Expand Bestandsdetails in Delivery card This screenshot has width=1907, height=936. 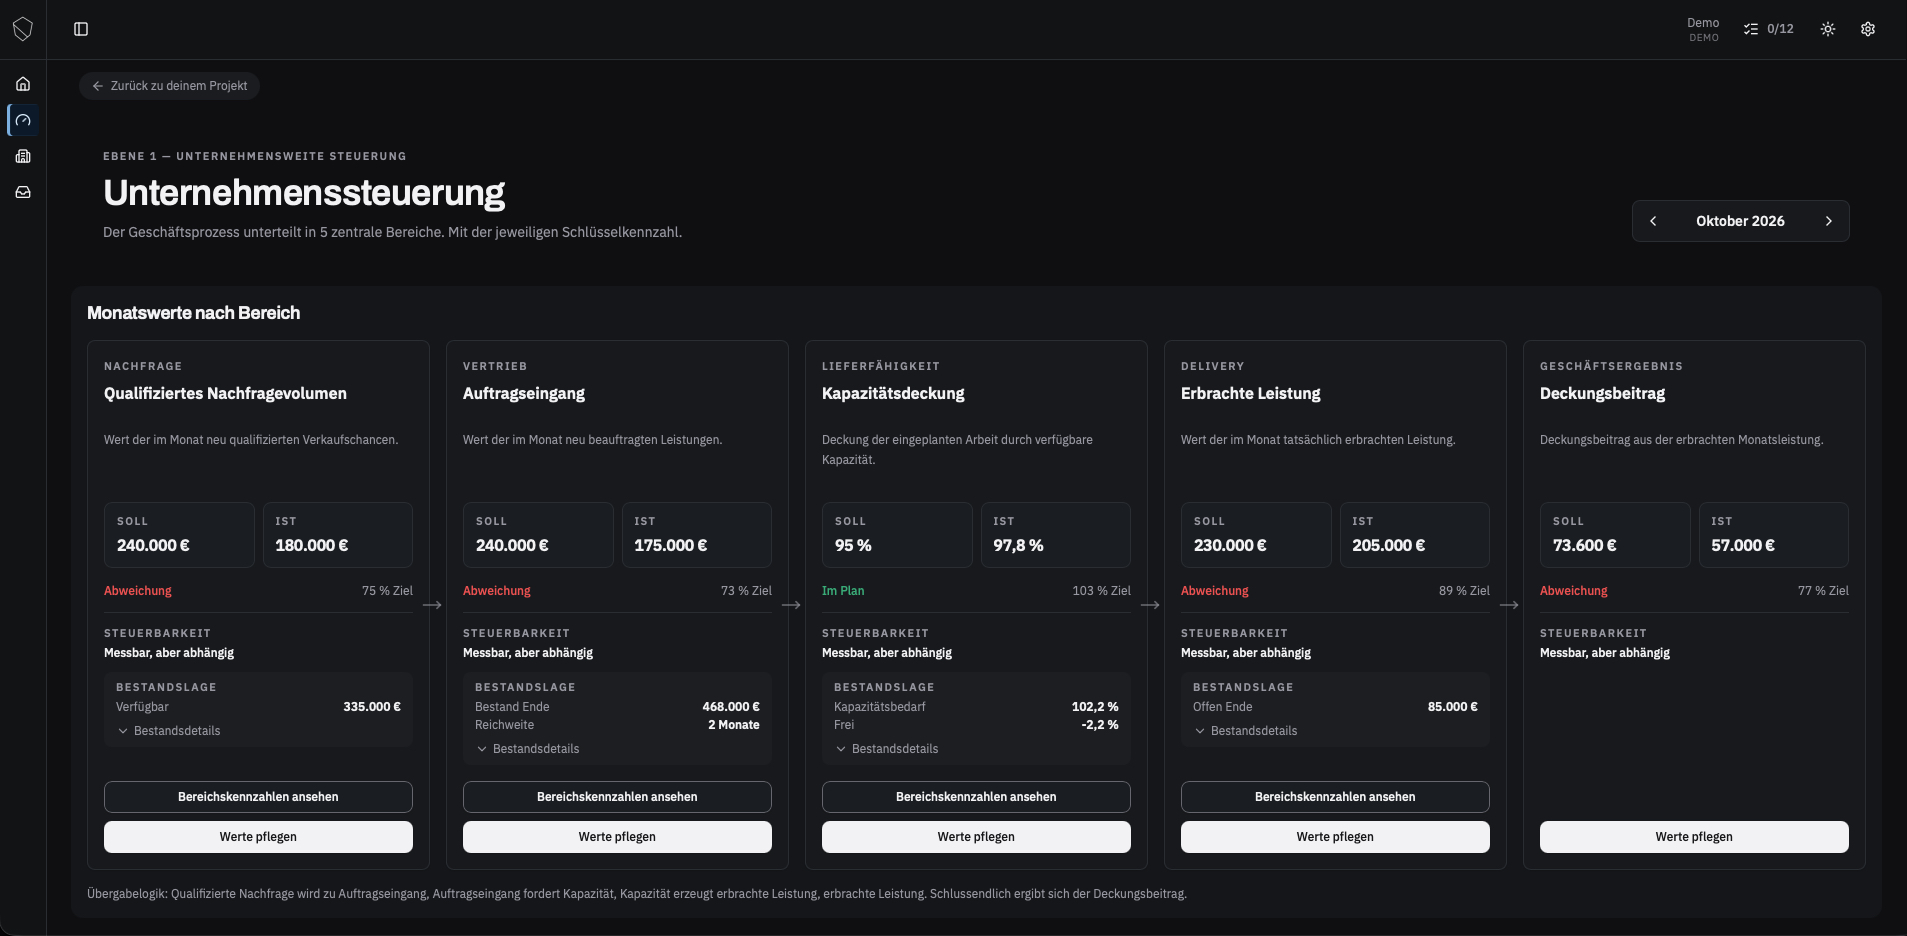1246,731
